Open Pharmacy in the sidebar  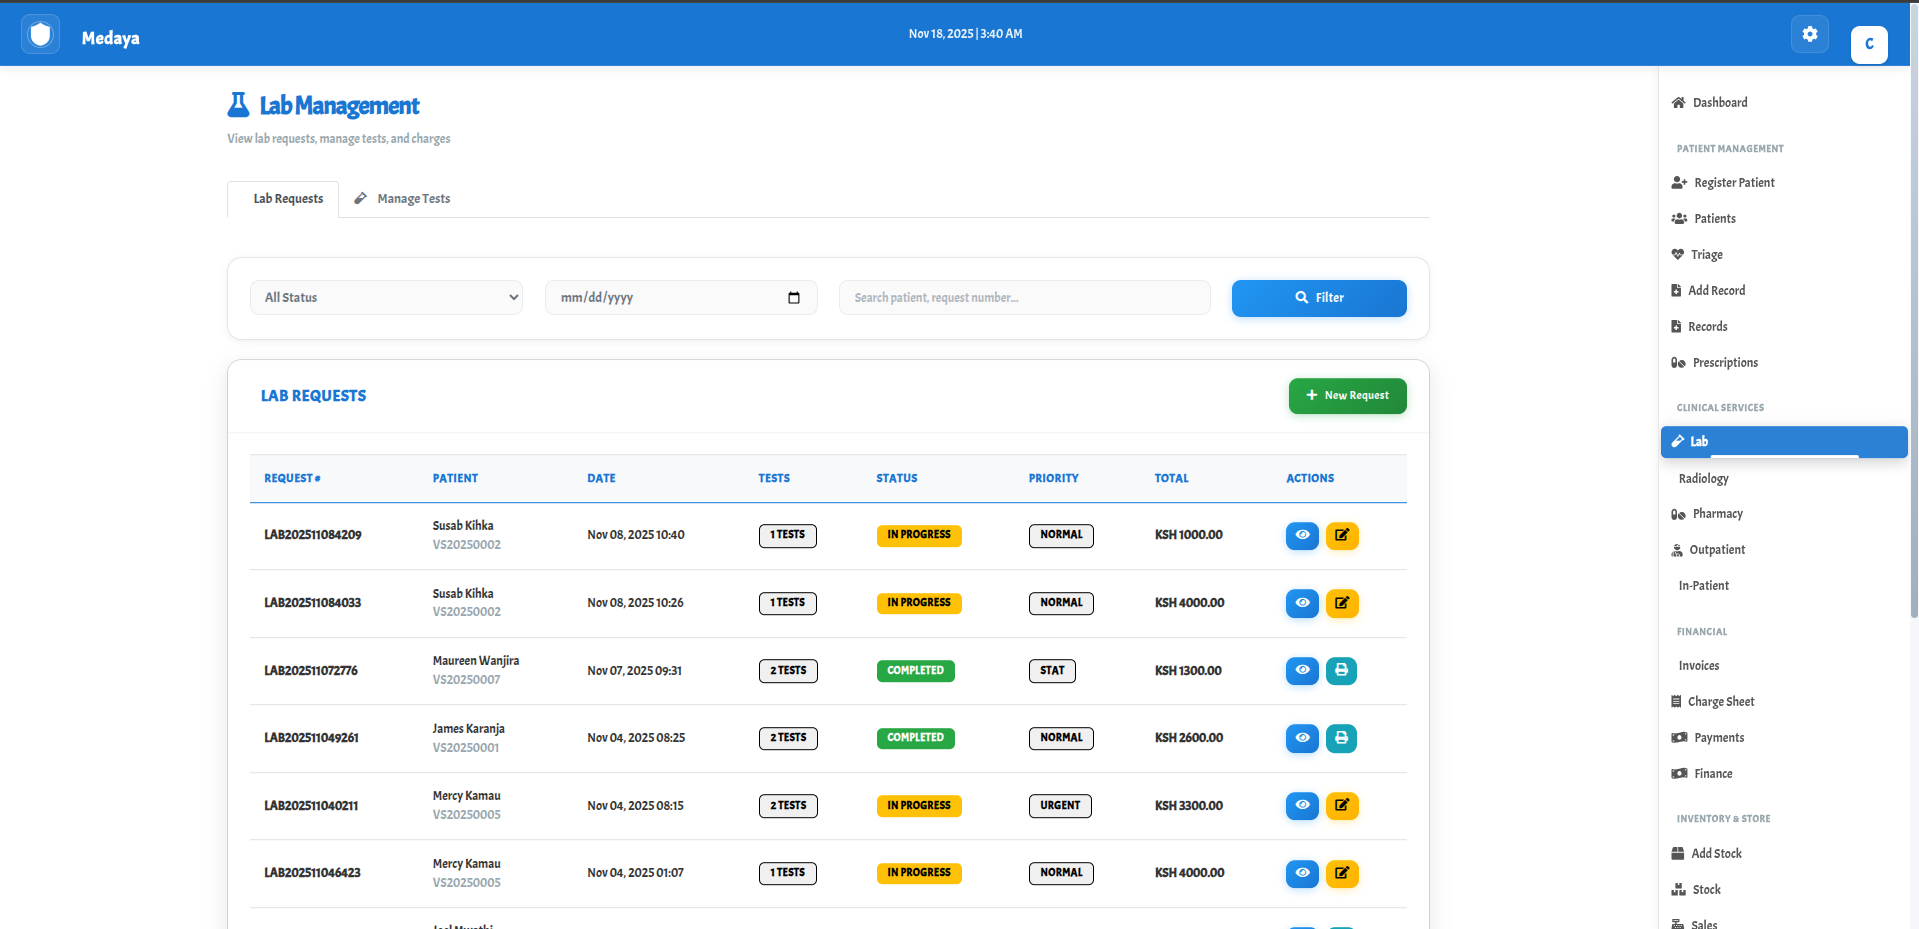(1717, 514)
